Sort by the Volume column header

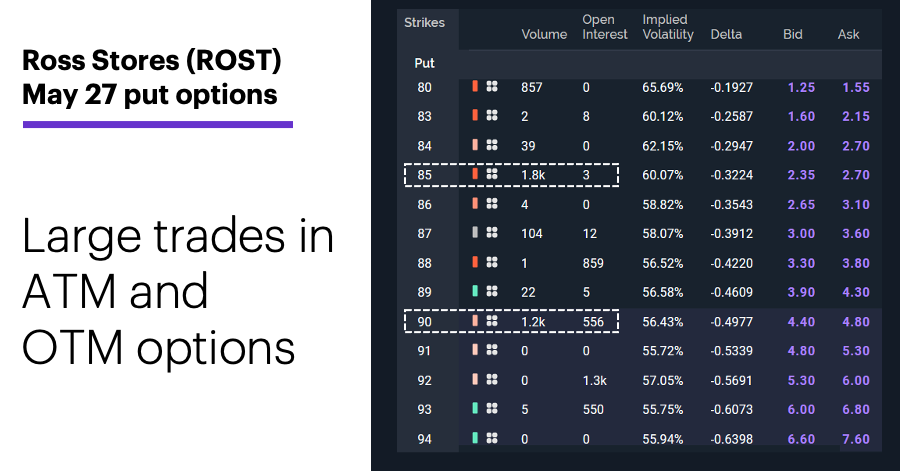tap(544, 34)
